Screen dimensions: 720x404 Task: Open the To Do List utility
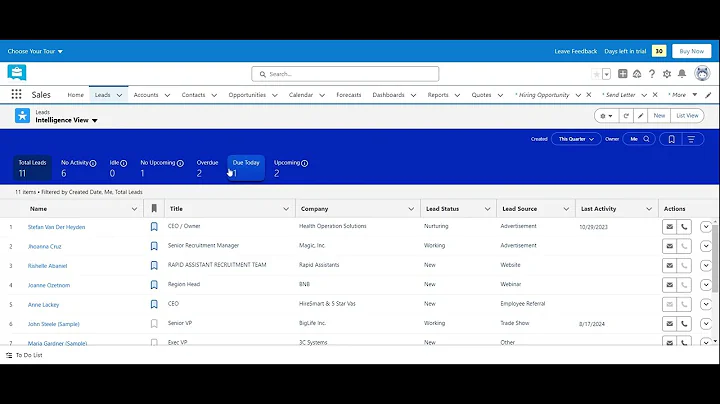click(x=24, y=355)
